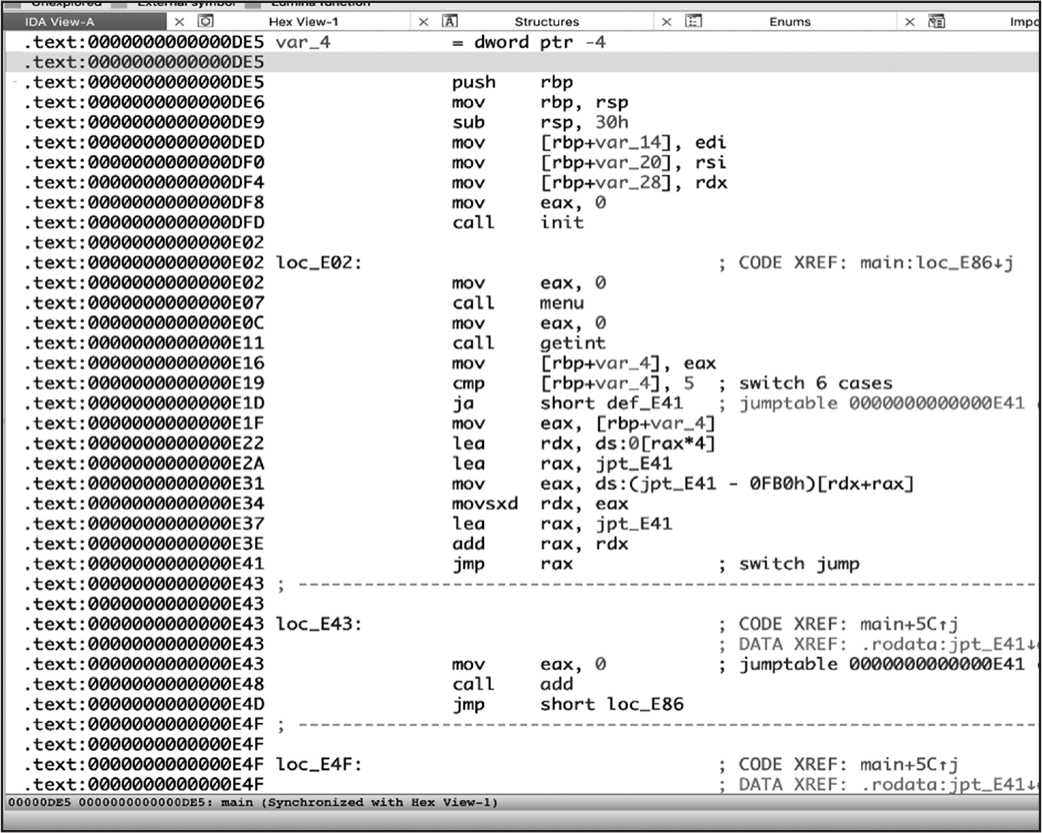Activate the IDA View-A tab
Image resolution: width=1042 pixels, height=833 pixels.
click(x=62, y=21)
